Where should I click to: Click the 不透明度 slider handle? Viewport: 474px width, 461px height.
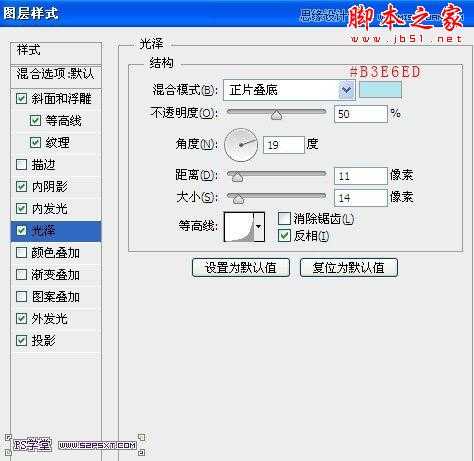(x=276, y=115)
